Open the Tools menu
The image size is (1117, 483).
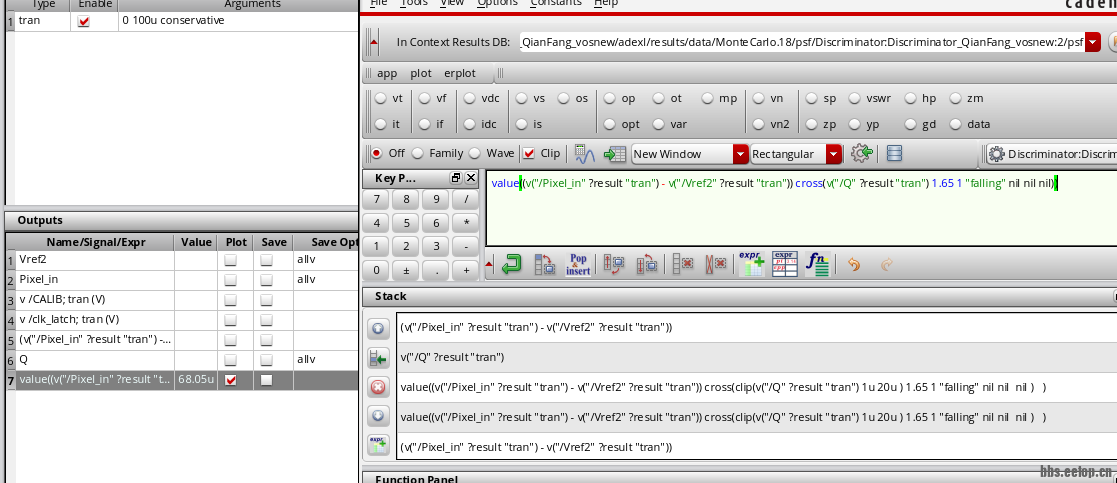pos(413,4)
